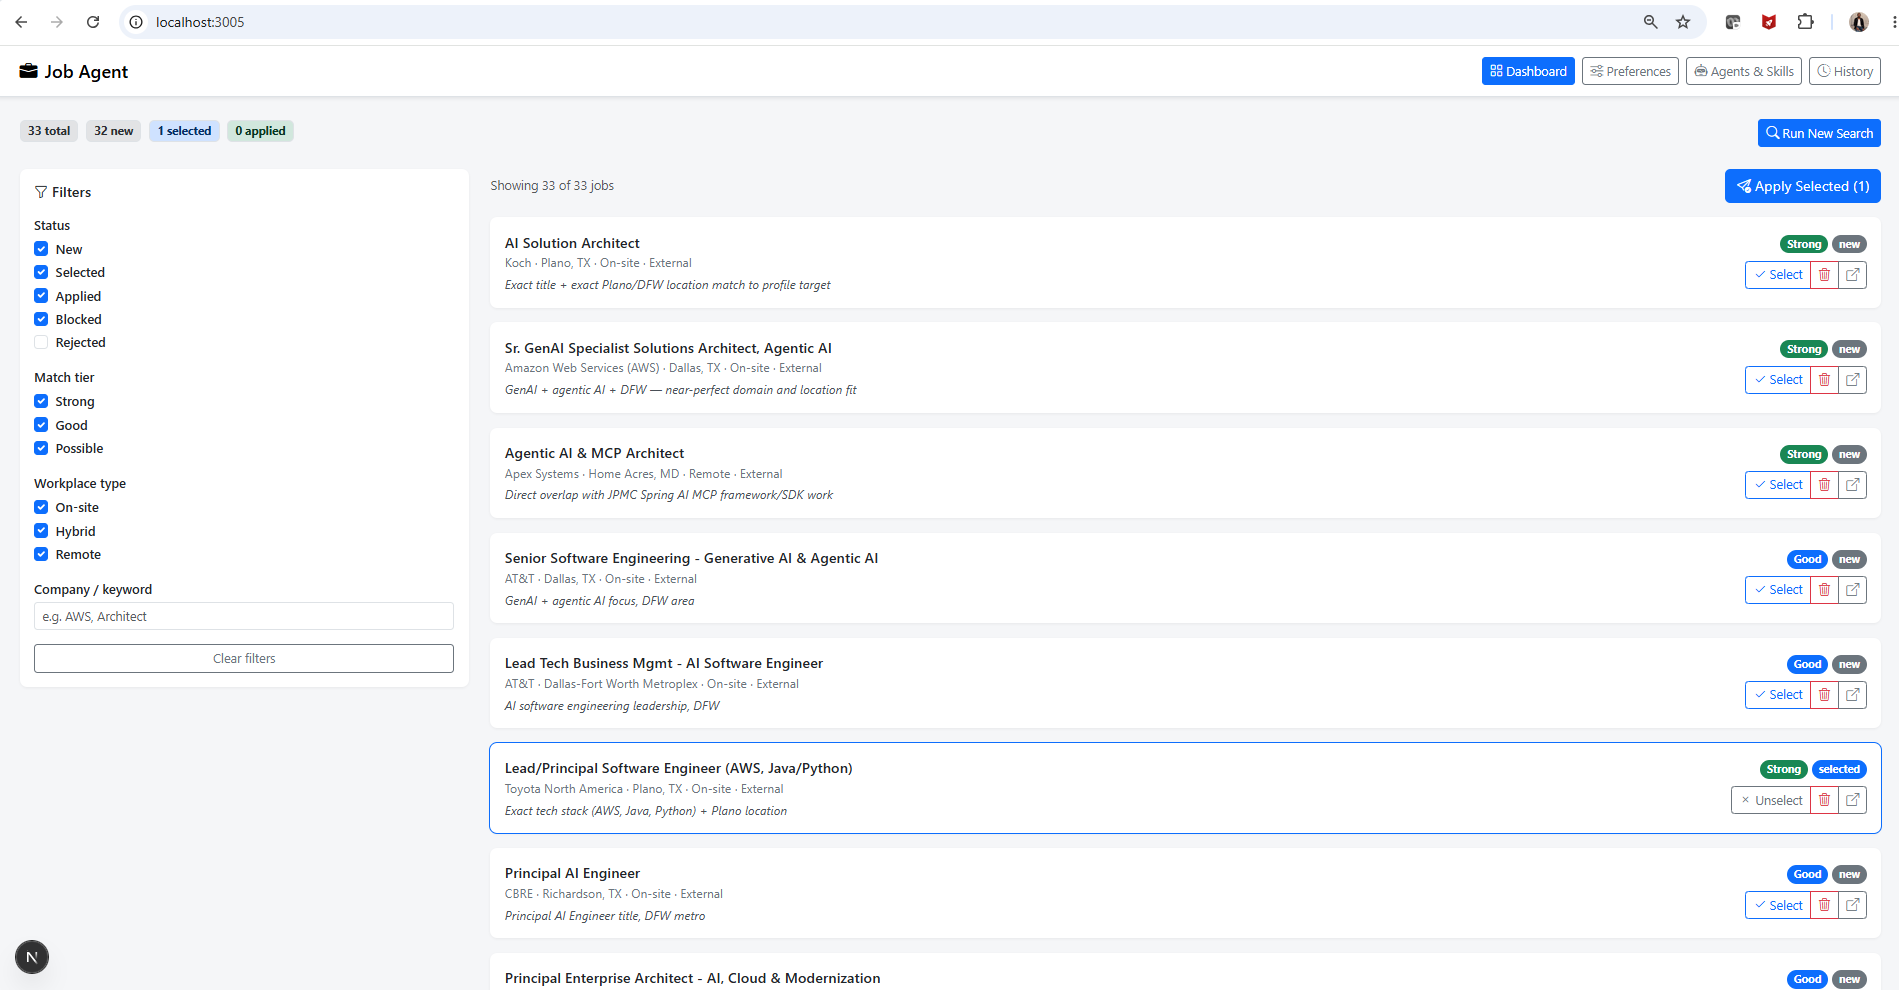Click the Job Agent briefcase logo icon

(29, 71)
